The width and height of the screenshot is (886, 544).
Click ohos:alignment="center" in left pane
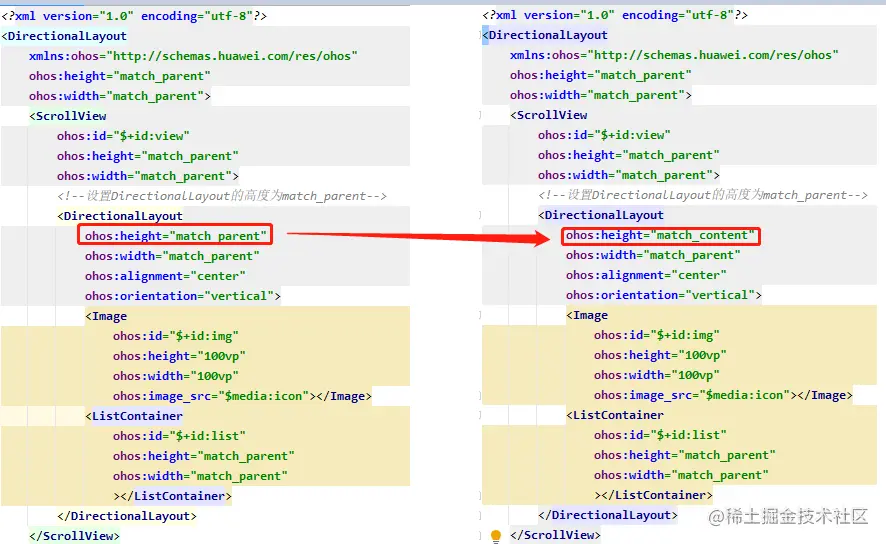pos(165,276)
